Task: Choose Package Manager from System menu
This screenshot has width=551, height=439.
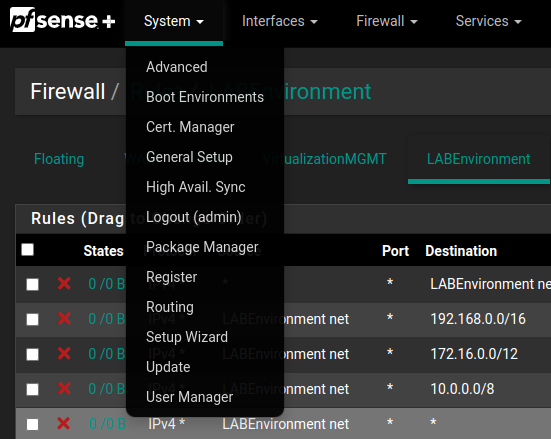Action: tap(202, 247)
